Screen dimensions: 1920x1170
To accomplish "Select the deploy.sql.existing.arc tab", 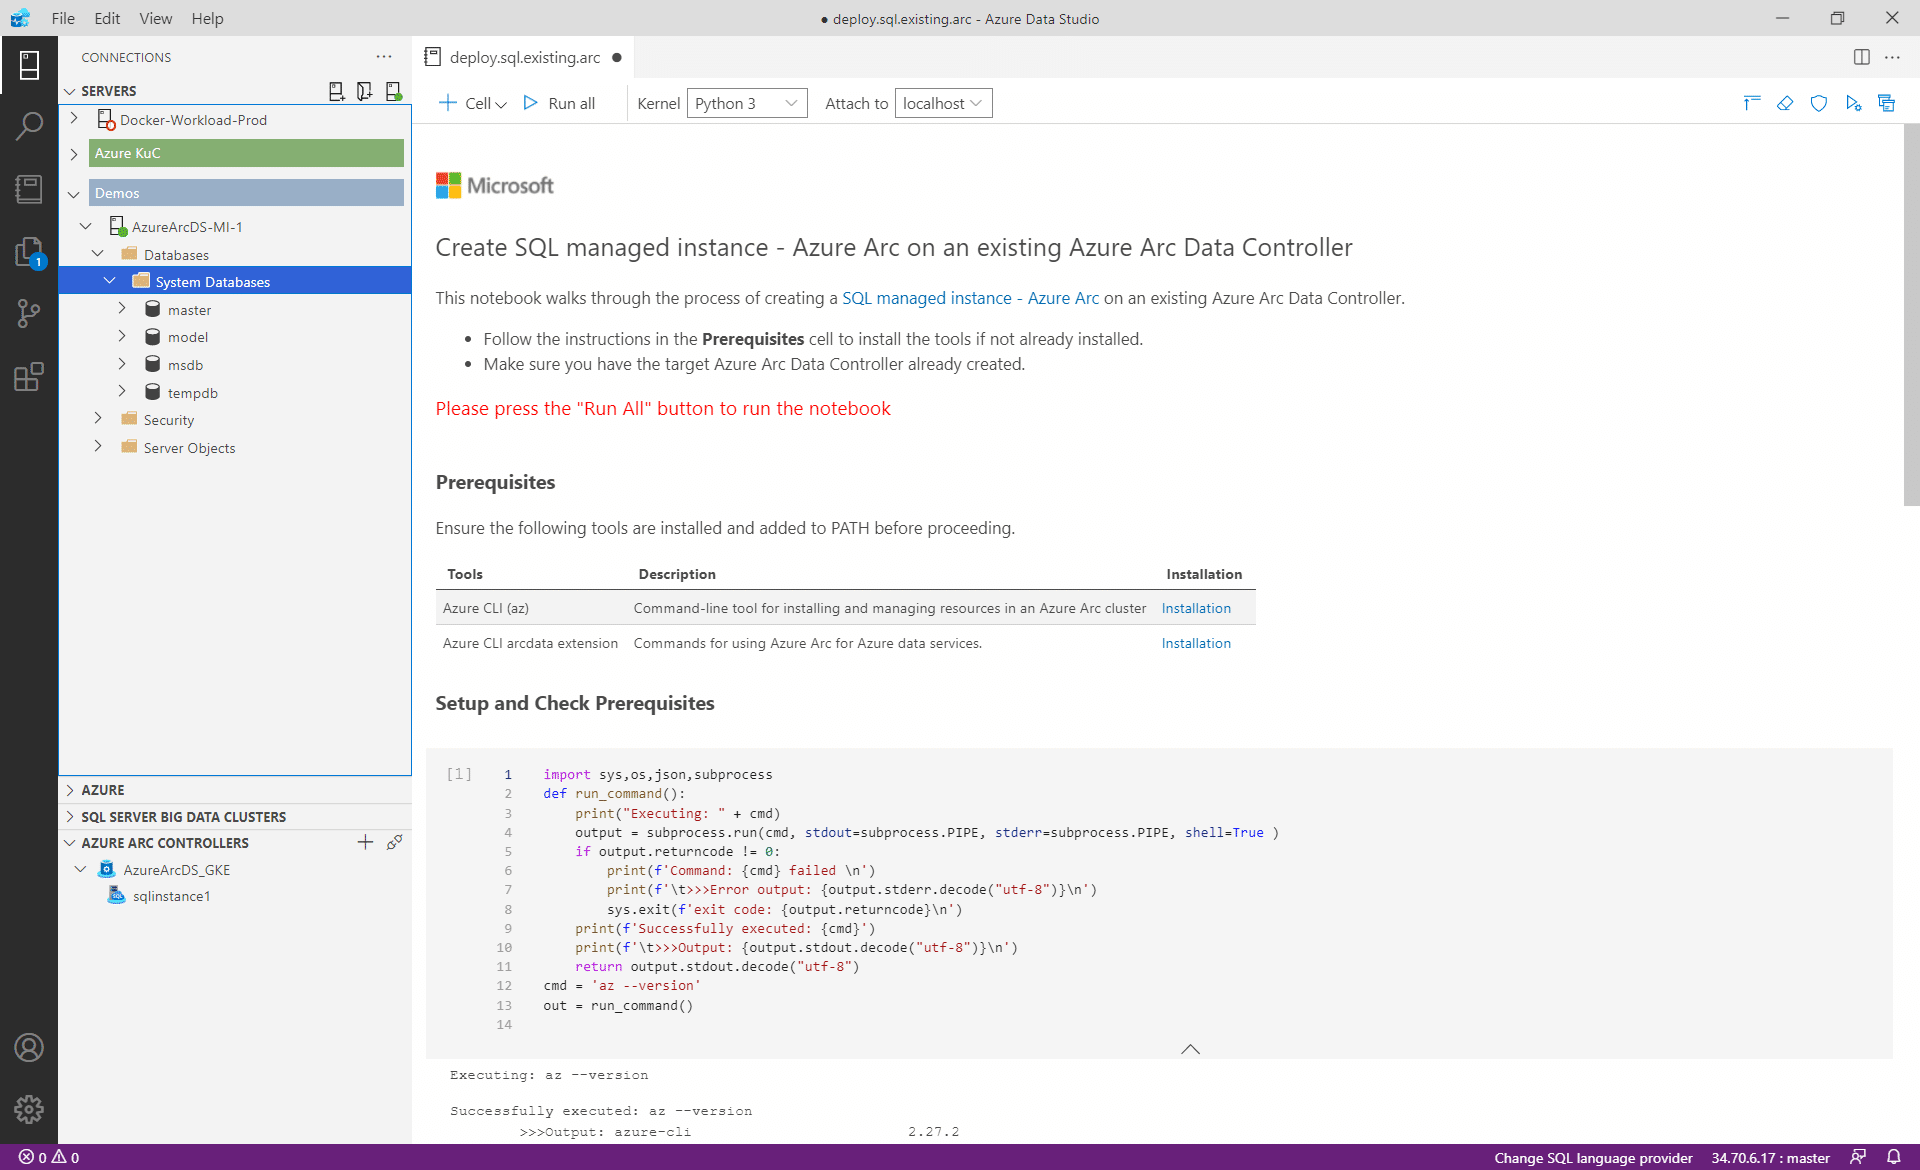I will click(x=524, y=57).
